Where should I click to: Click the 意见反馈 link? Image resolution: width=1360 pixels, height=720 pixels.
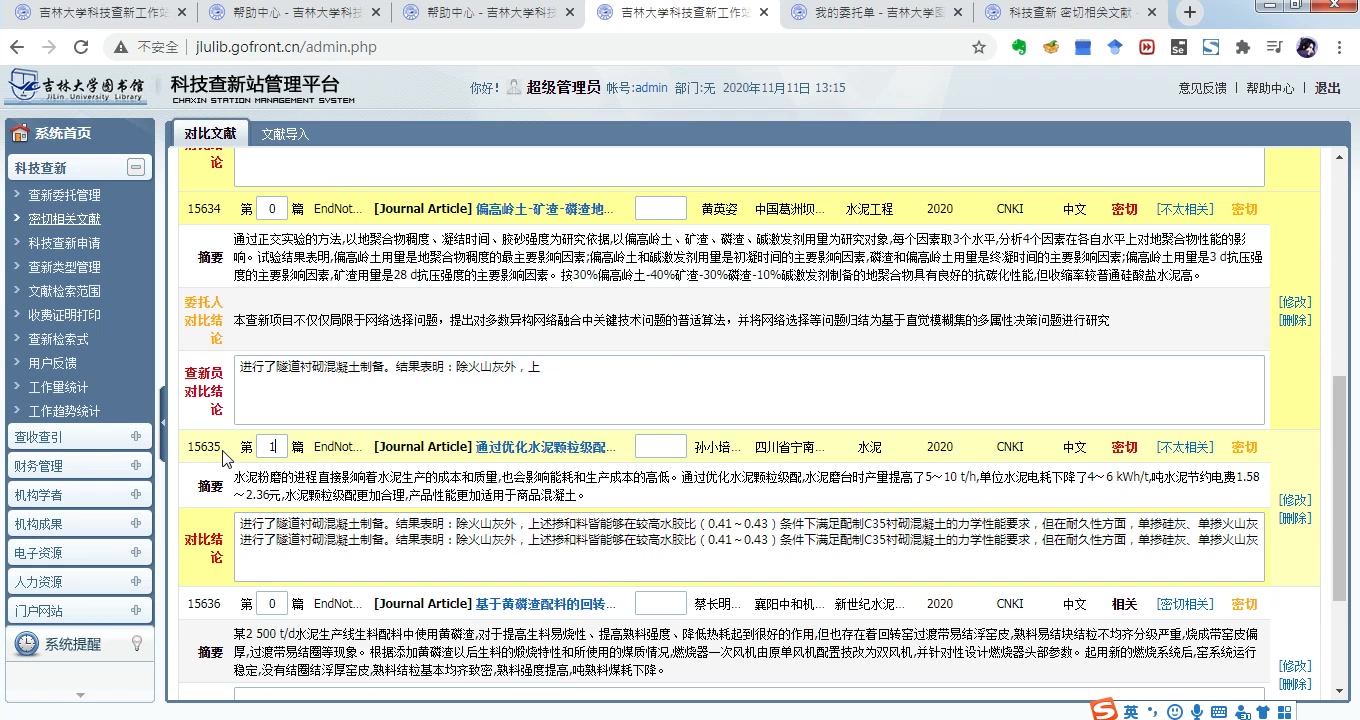1202,88
